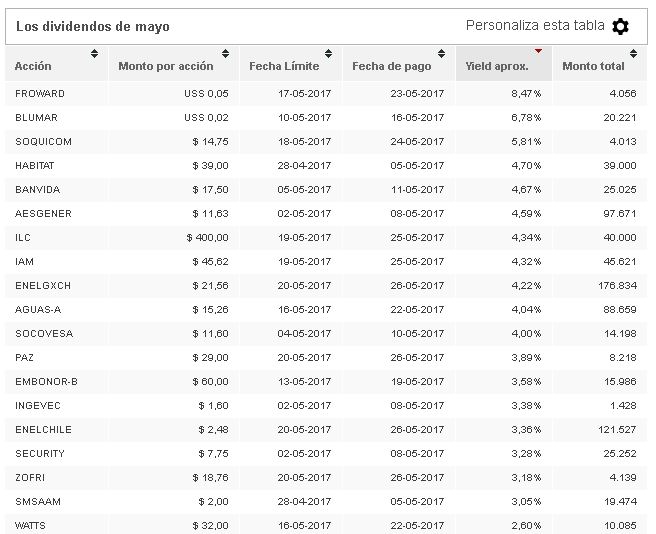Screen dimensions: 656x534
Task: Click the SOQUICOM stock name
Action: pyautogui.click(x=44, y=141)
